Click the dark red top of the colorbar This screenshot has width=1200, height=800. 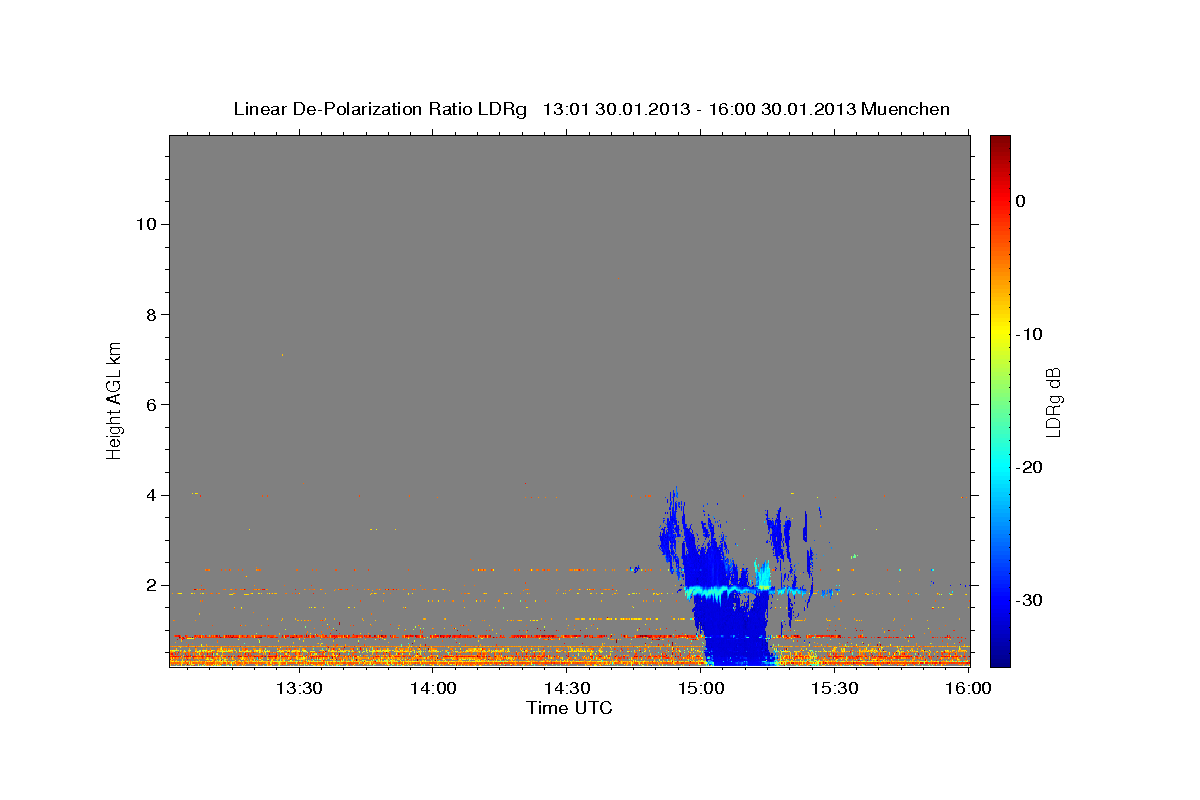pyautogui.click(x=1000, y=145)
